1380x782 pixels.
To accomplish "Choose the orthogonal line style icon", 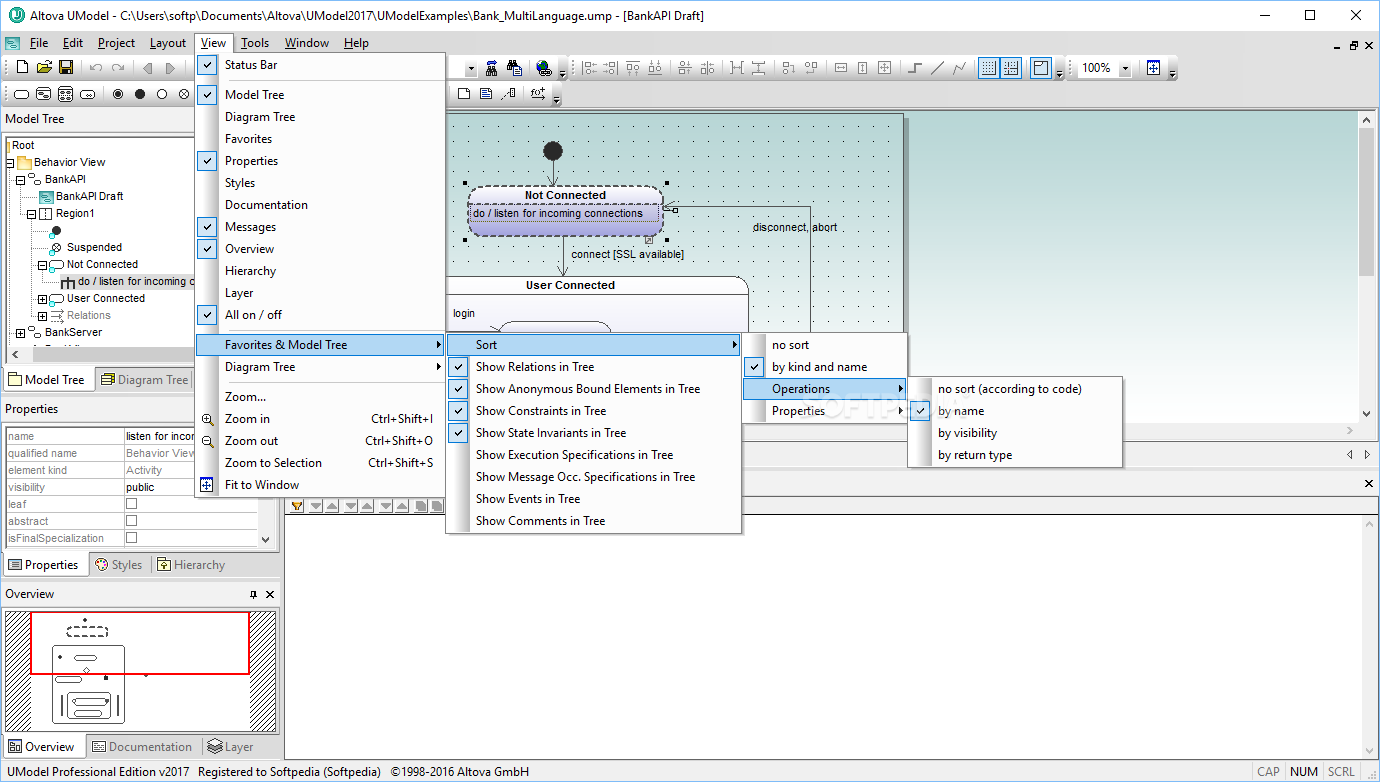I will 913,68.
